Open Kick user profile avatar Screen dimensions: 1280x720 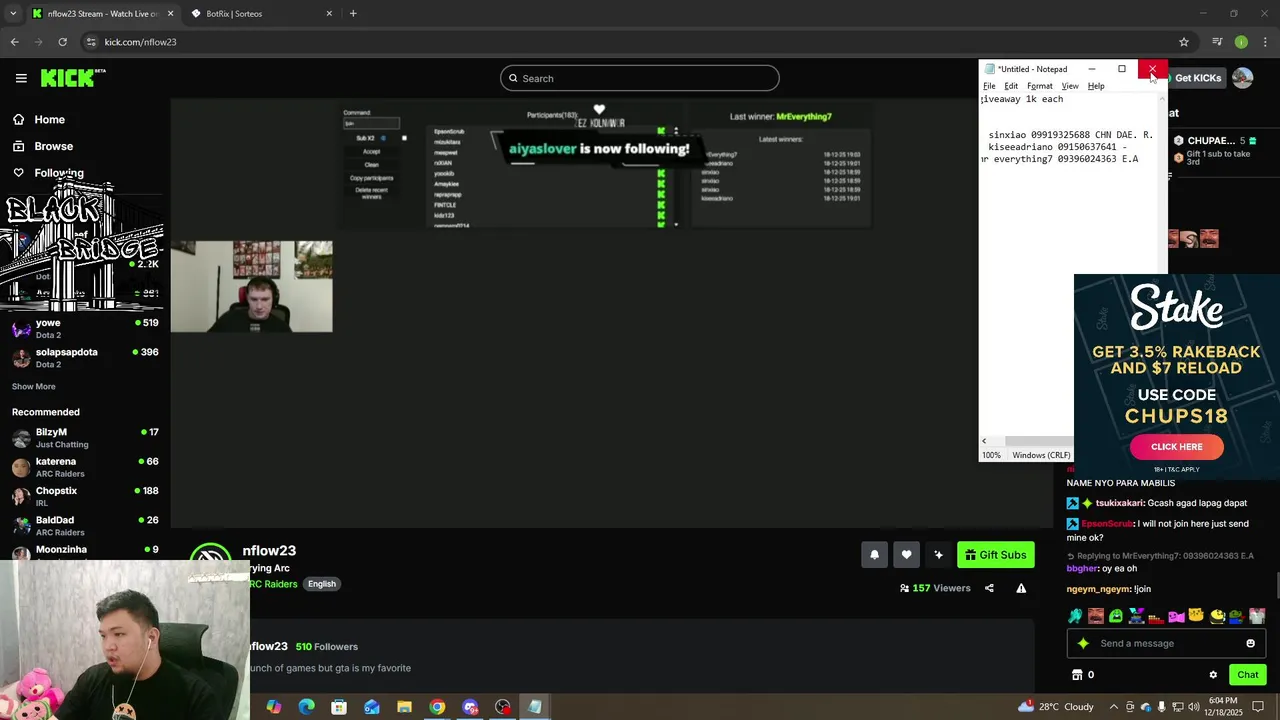pyautogui.click(x=1243, y=78)
